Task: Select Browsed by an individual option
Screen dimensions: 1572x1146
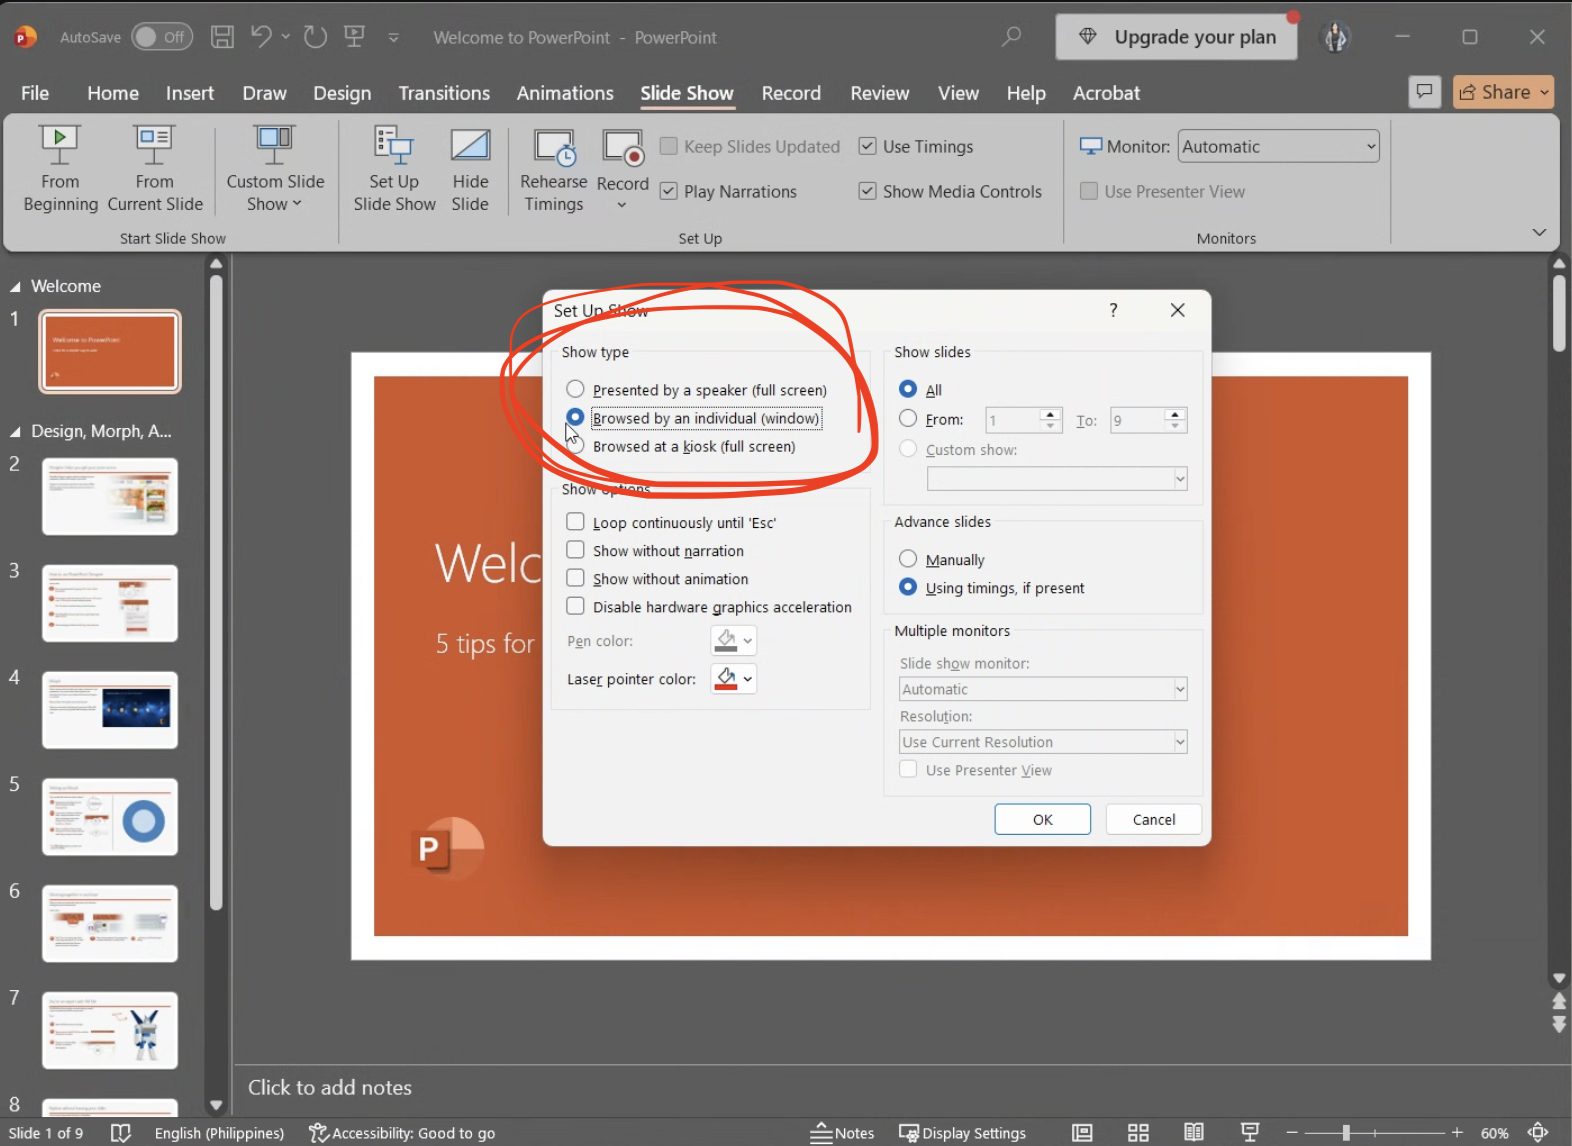Action: coord(575,417)
